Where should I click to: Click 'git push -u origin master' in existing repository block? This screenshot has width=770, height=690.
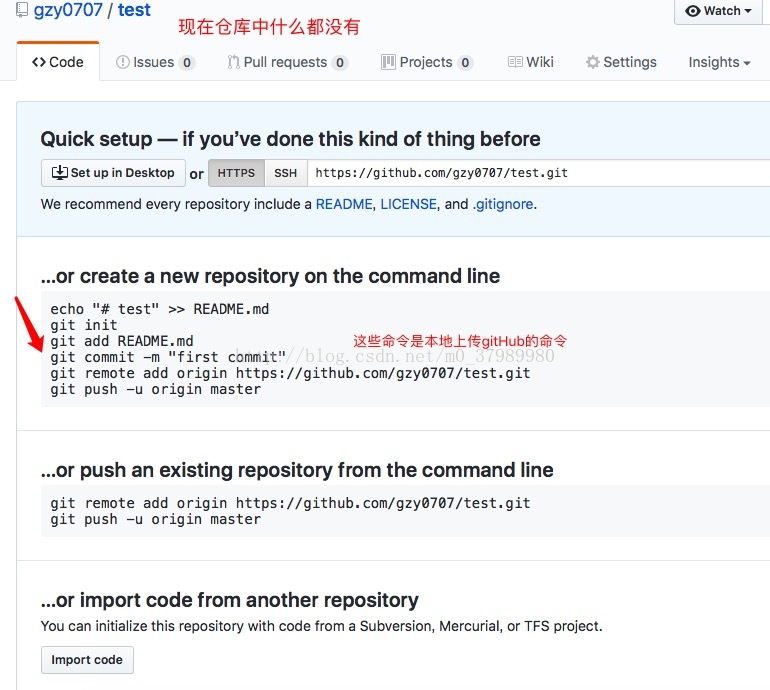[156, 519]
